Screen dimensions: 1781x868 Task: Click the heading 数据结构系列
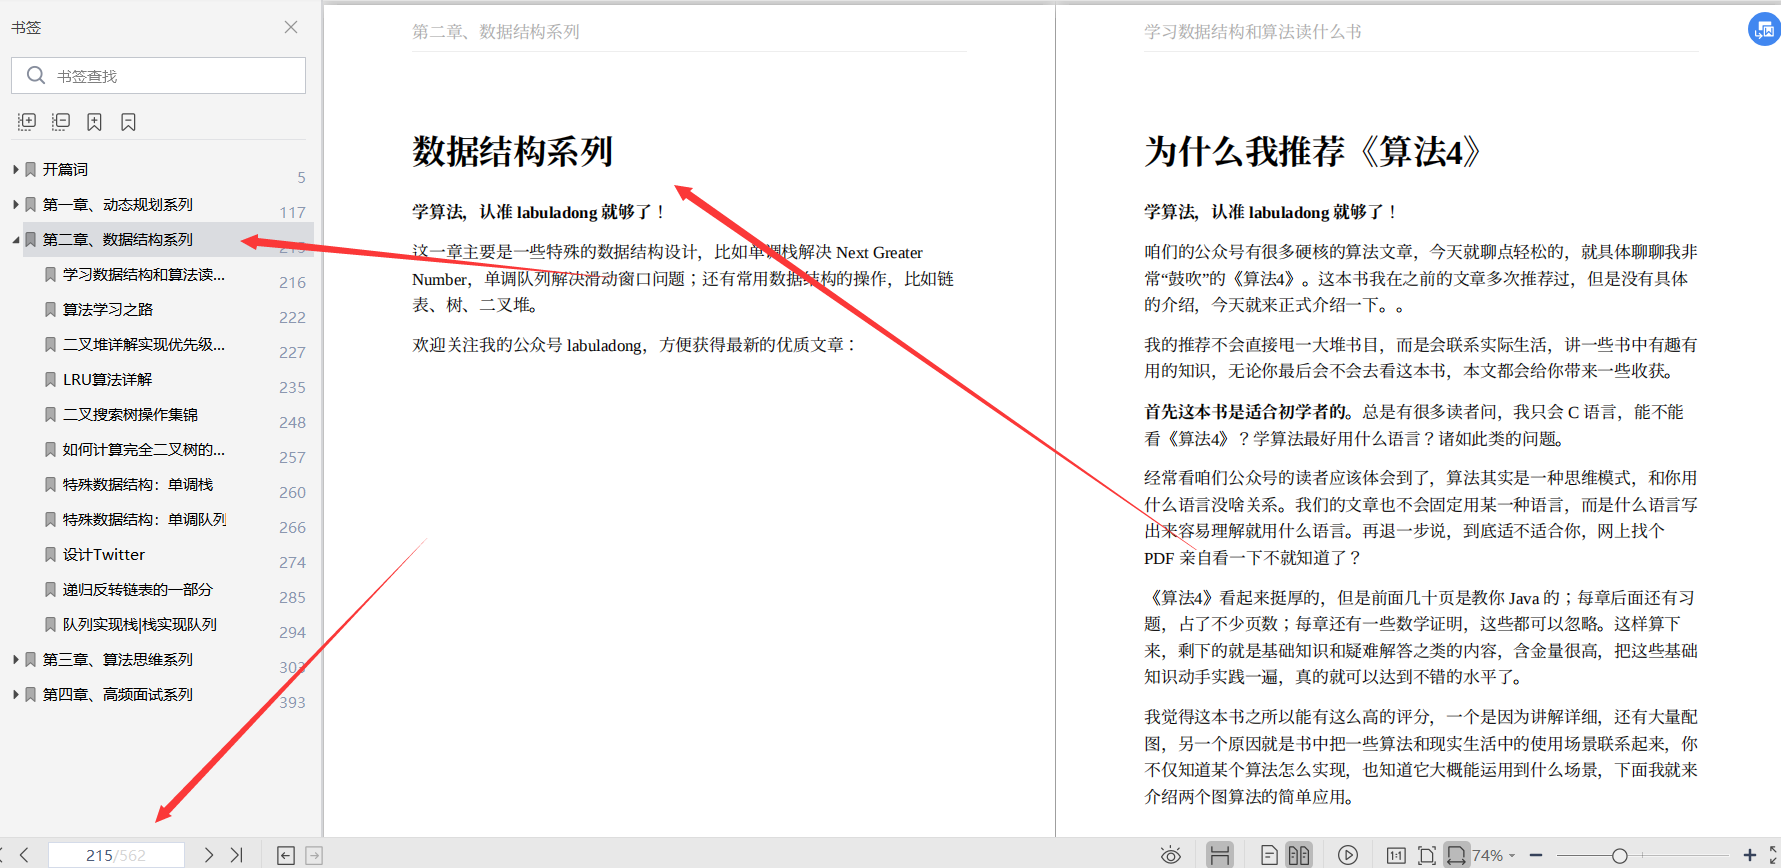click(512, 151)
